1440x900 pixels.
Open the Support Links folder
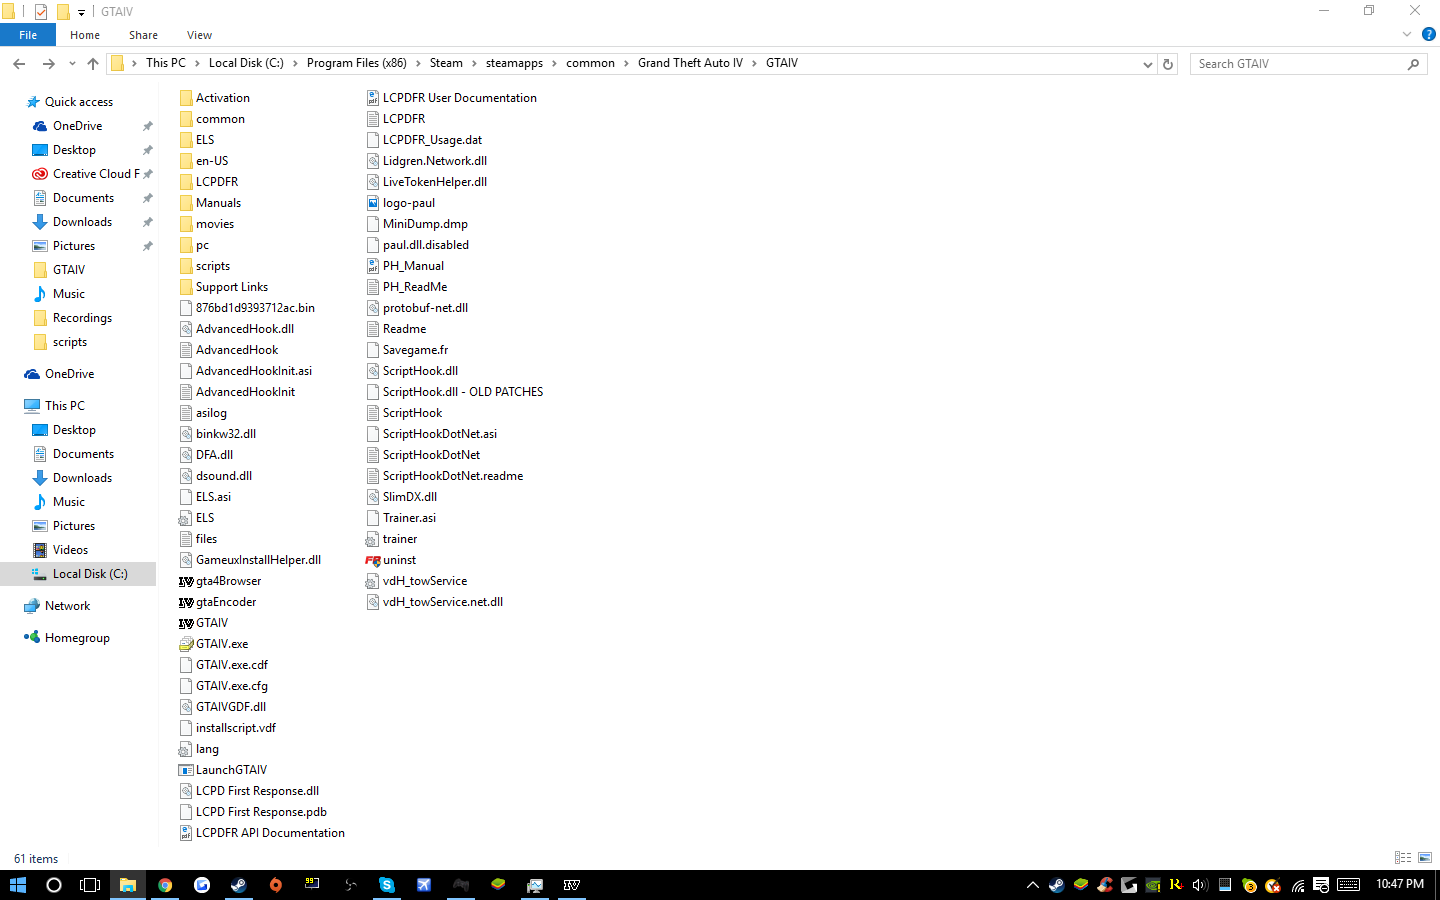pos(224,287)
